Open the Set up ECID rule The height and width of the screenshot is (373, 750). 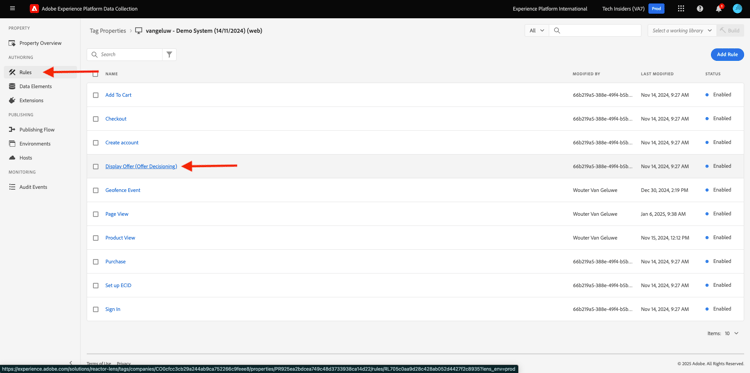(118, 285)
